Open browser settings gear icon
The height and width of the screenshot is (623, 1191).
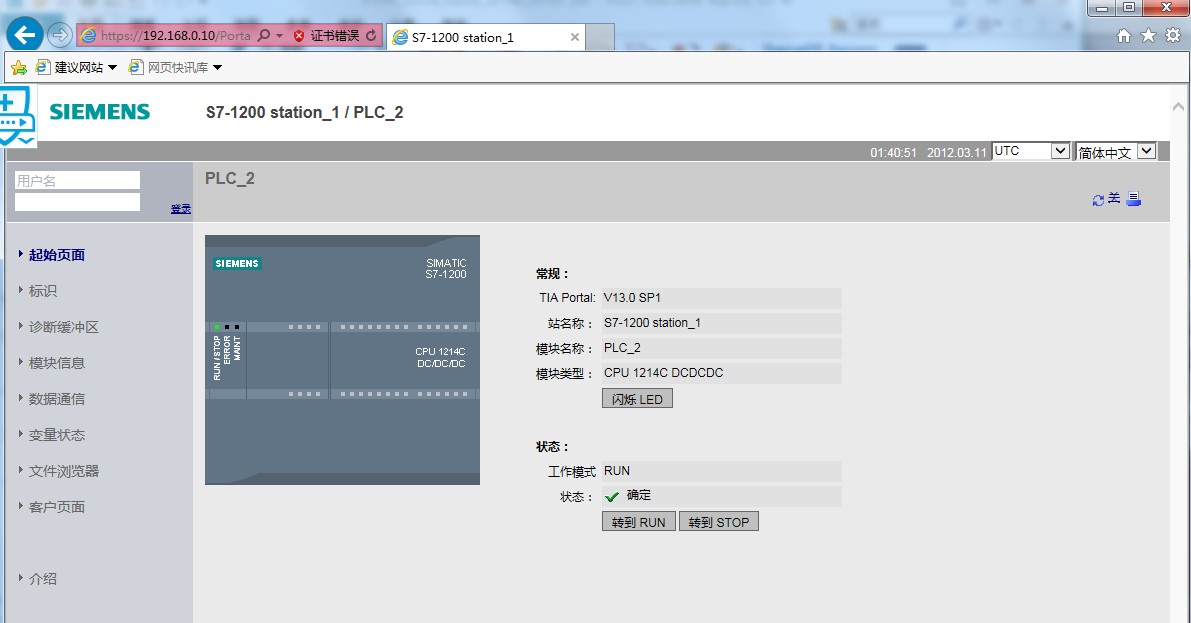point(1174,35)
